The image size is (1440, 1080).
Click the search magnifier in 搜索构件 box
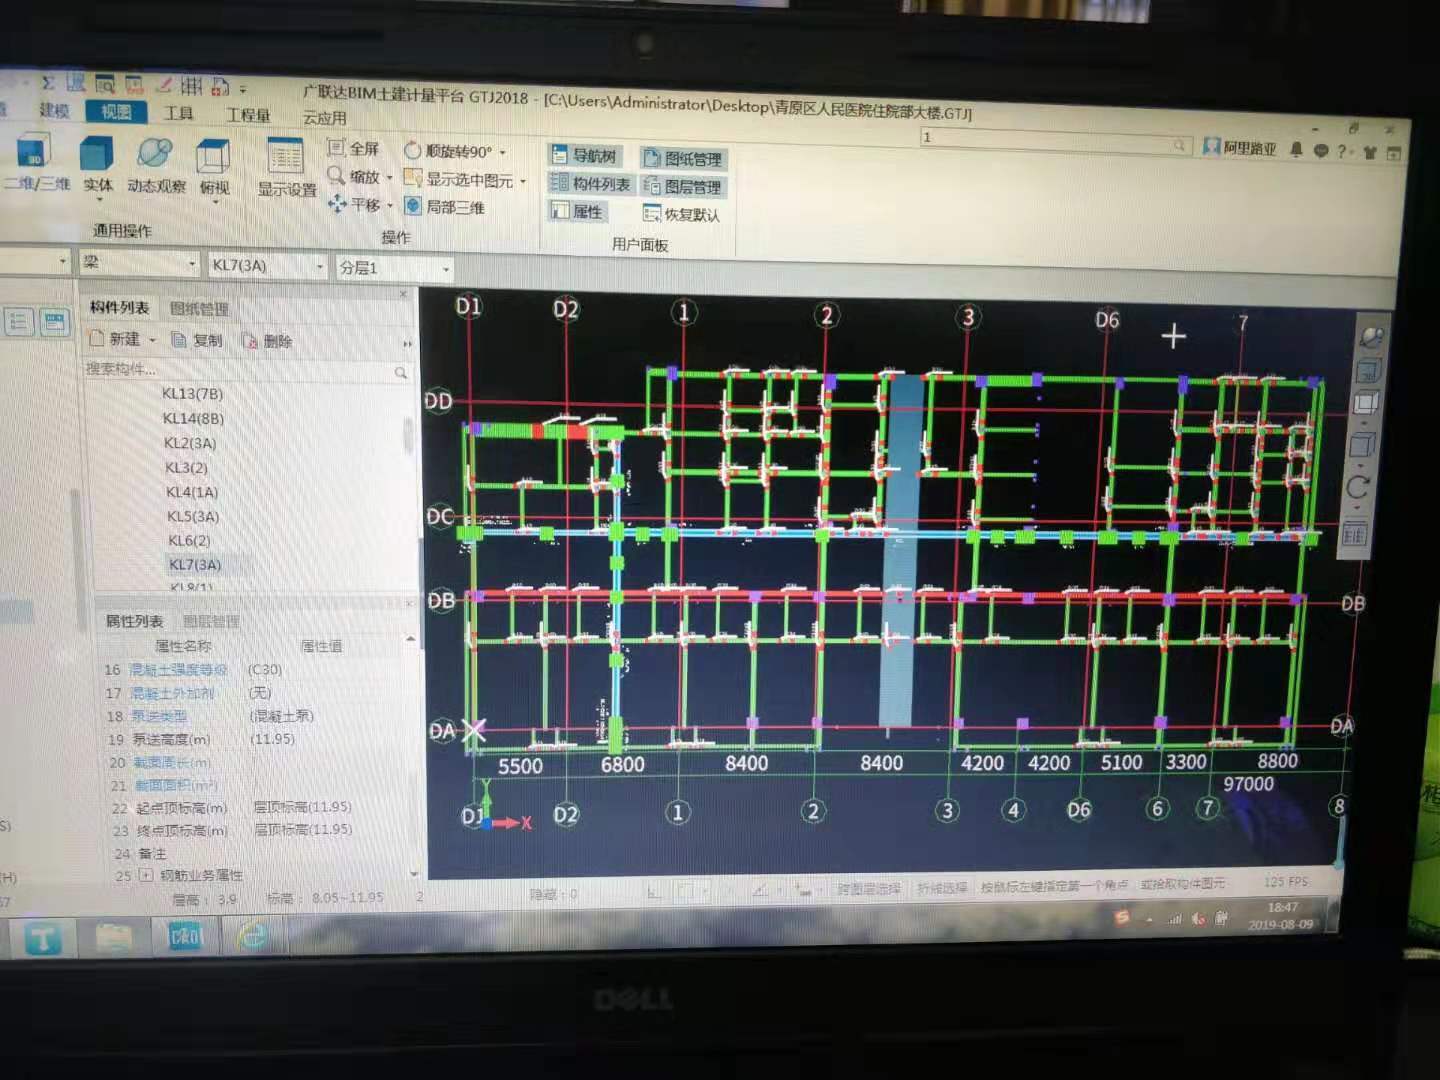(x=401, y=372)
